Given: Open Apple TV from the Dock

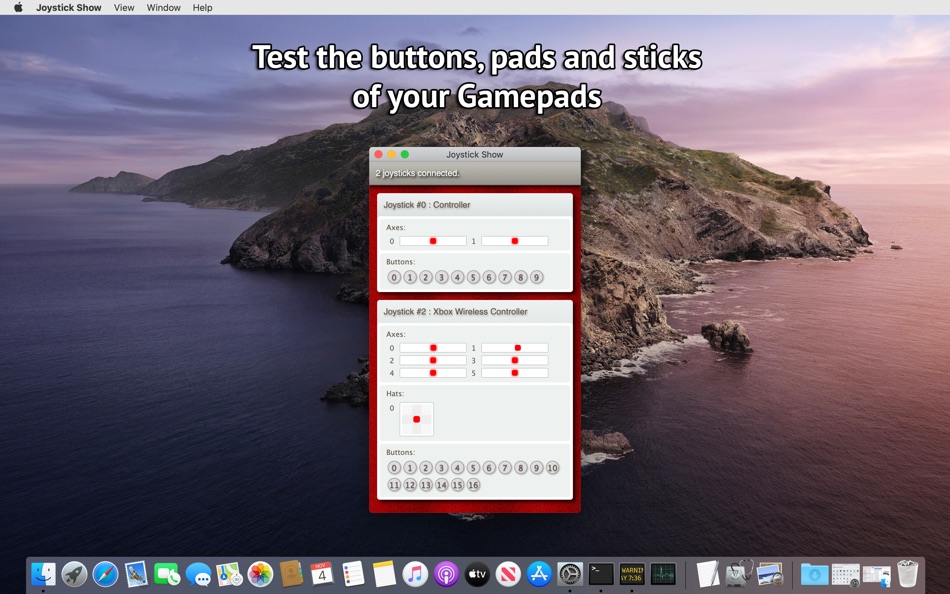Looking at the screenshot, I should 477,573.
